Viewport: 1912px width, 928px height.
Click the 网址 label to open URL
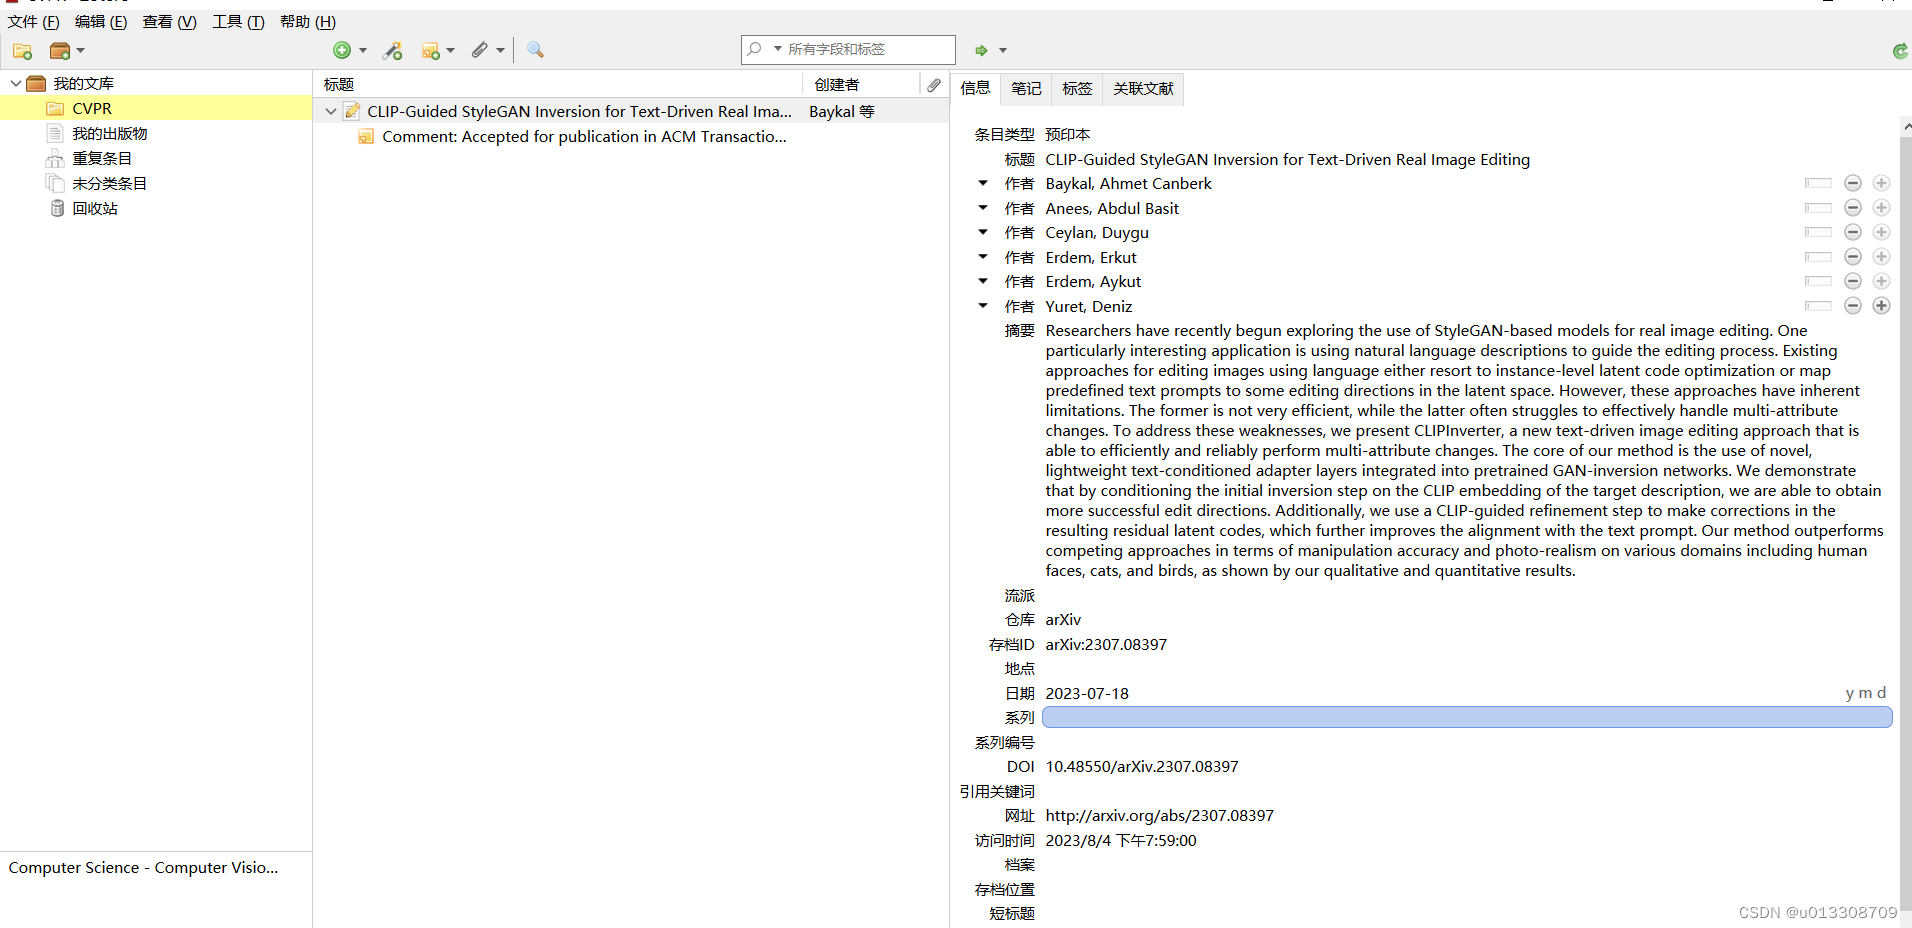click(1019, 816)
